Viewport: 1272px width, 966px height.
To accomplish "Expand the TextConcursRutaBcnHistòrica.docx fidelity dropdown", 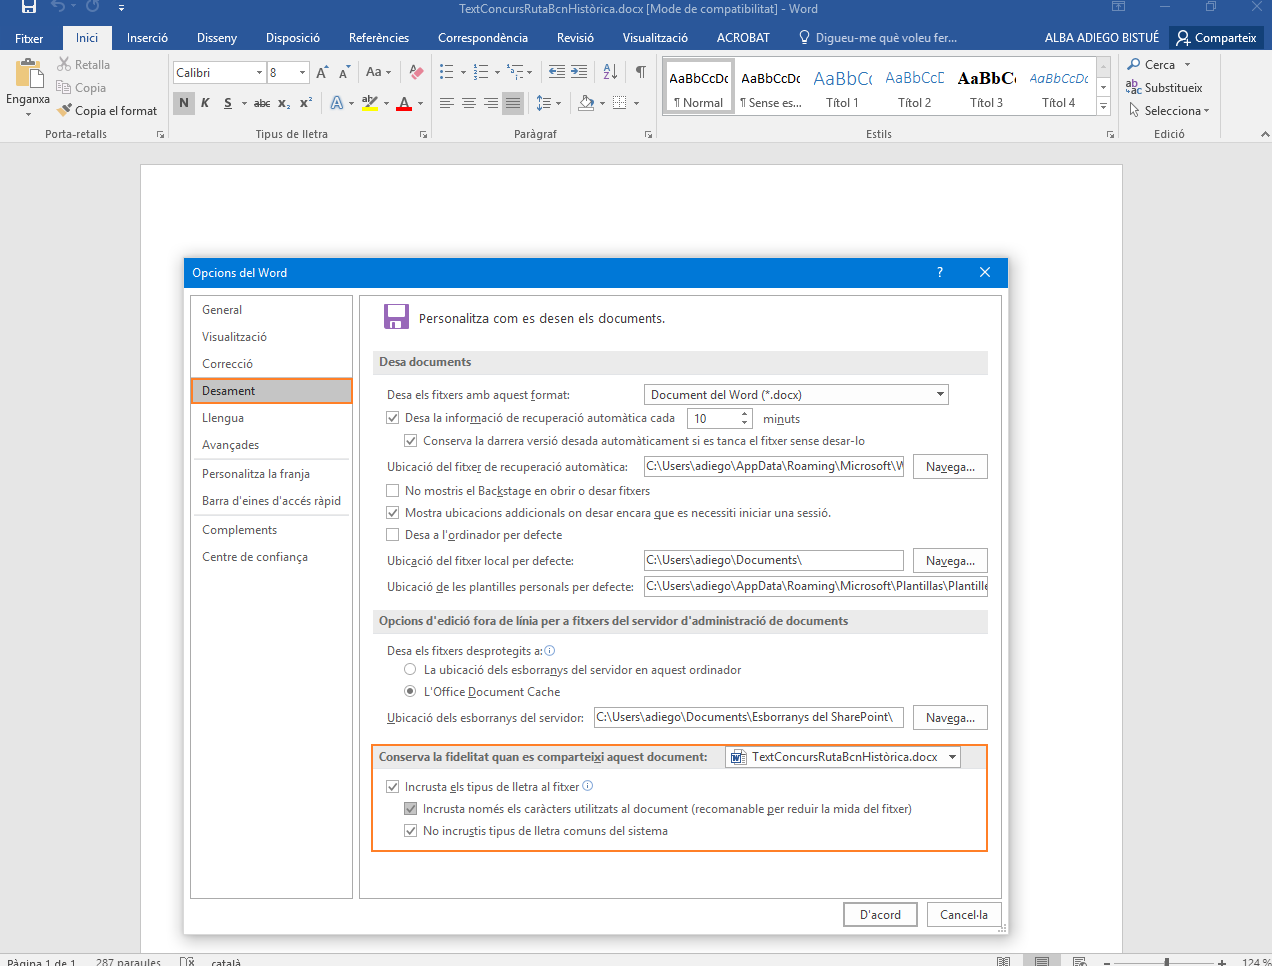I will pos(952,757).
